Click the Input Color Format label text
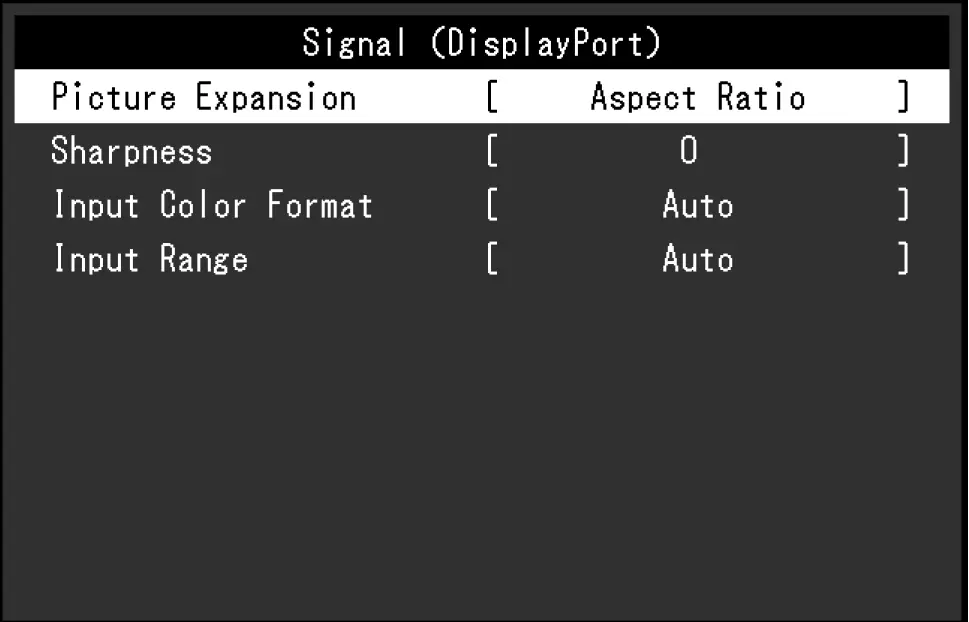The height and width of the screenshot is (622, 969). [x=212, y=205]
